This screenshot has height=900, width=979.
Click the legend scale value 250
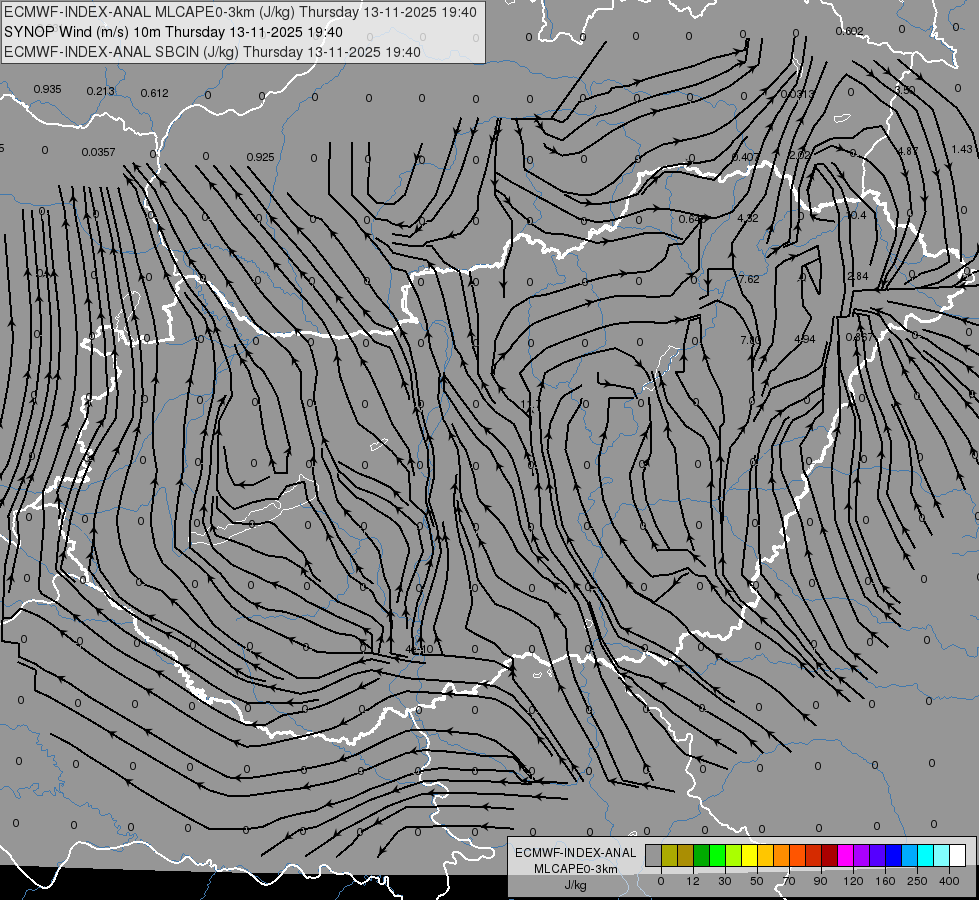[x=917, y=881]
